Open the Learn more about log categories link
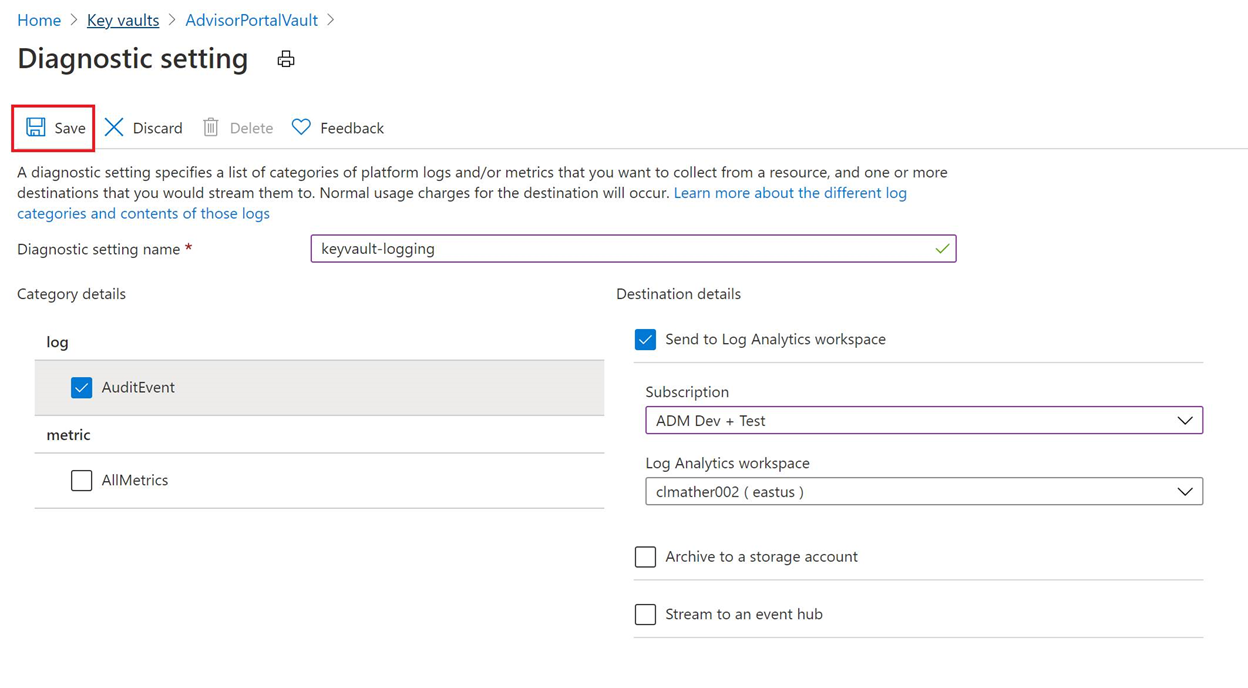 (790, 193)
